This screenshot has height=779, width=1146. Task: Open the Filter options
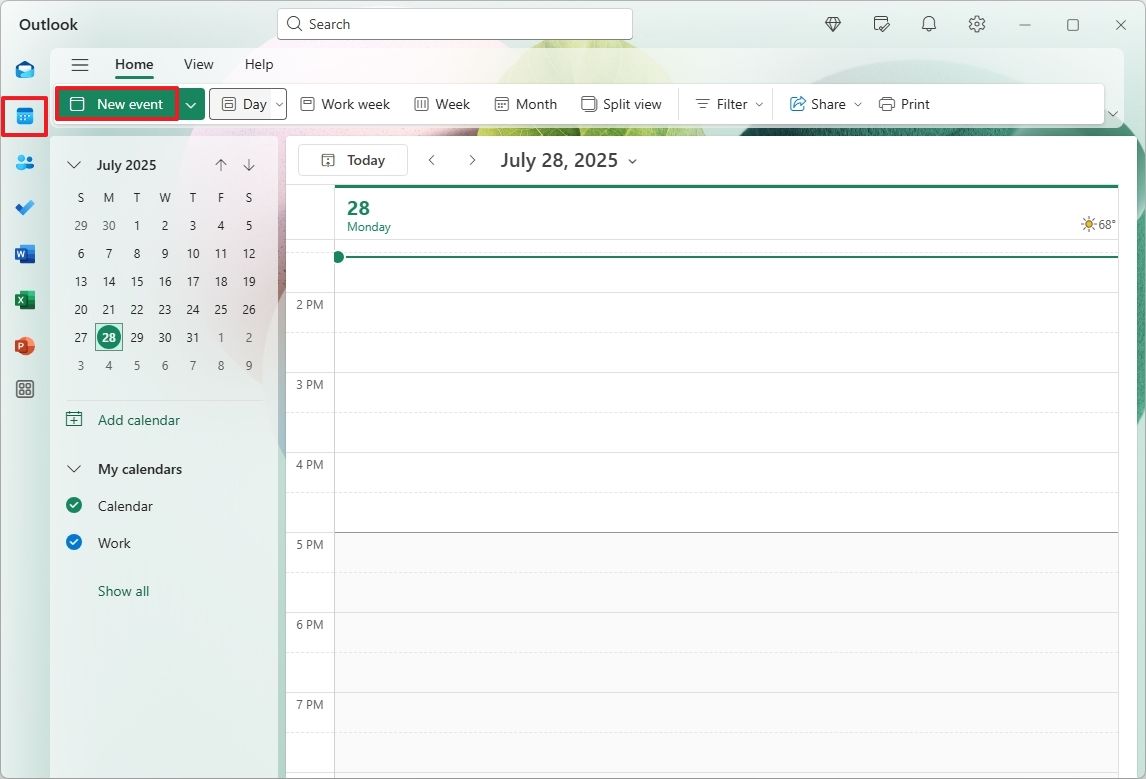click(727, 103)
